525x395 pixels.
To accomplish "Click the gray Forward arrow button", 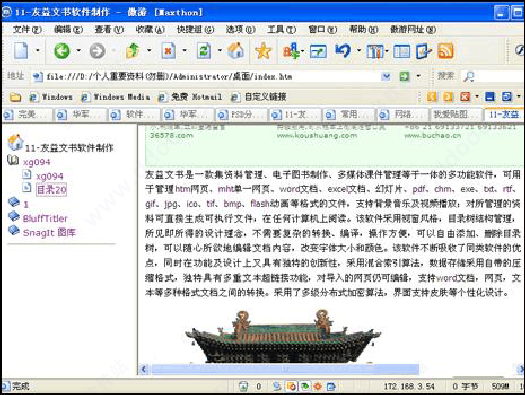I will click(x=97, y=51).
